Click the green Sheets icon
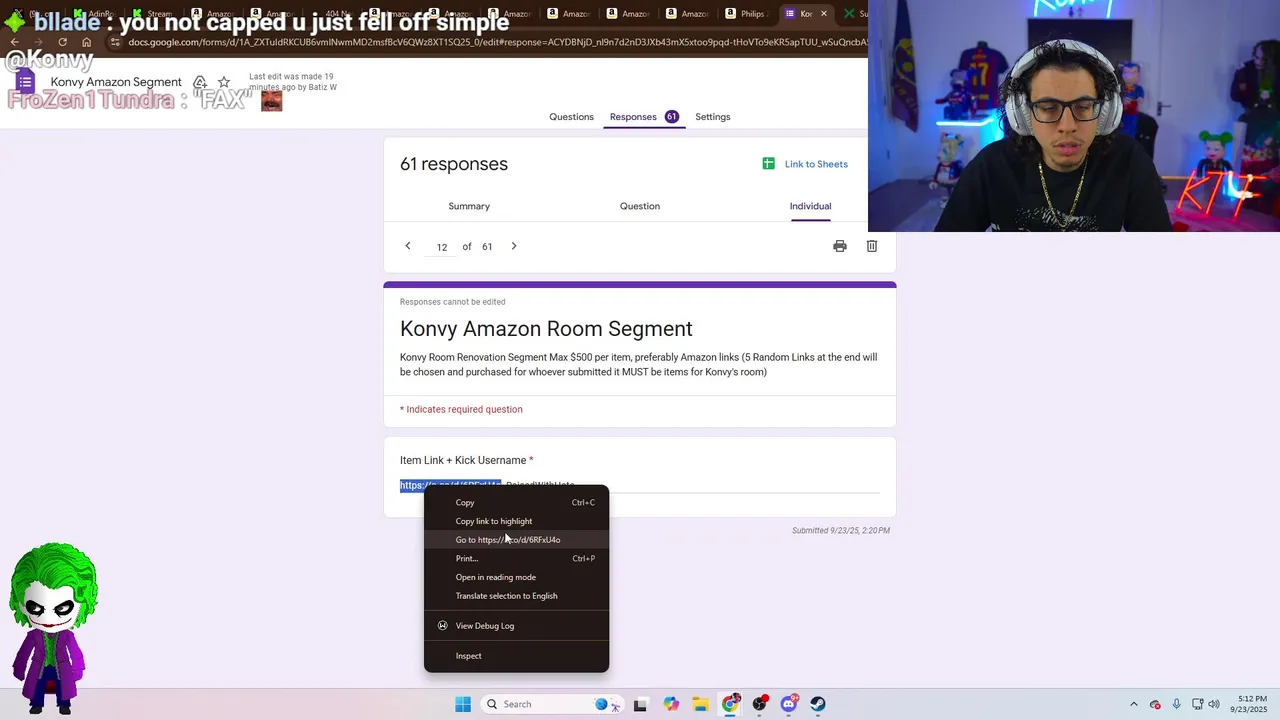 click(768, 164)
